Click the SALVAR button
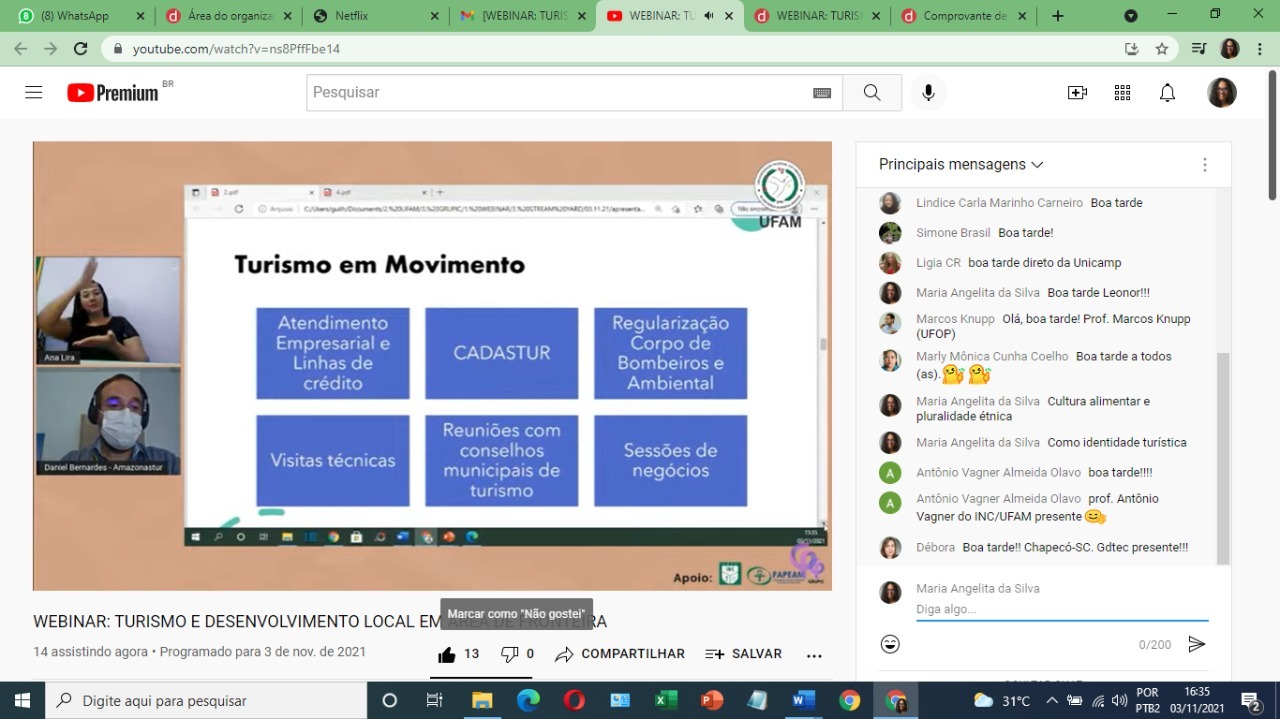Viewport: 1280px width, 719px height. click(x=744, y=654)
